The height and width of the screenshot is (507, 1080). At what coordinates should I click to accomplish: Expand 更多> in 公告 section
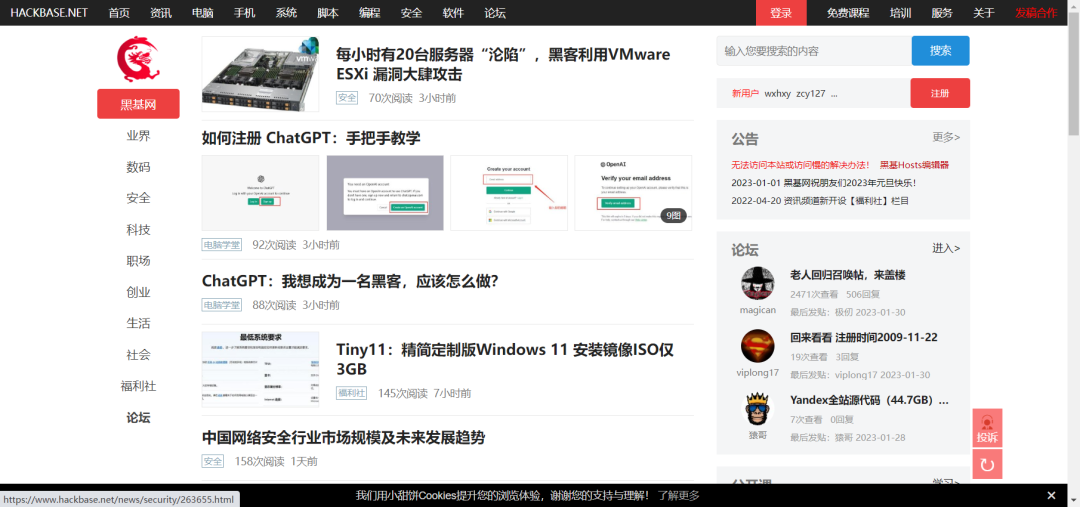(x=946, y=137)
